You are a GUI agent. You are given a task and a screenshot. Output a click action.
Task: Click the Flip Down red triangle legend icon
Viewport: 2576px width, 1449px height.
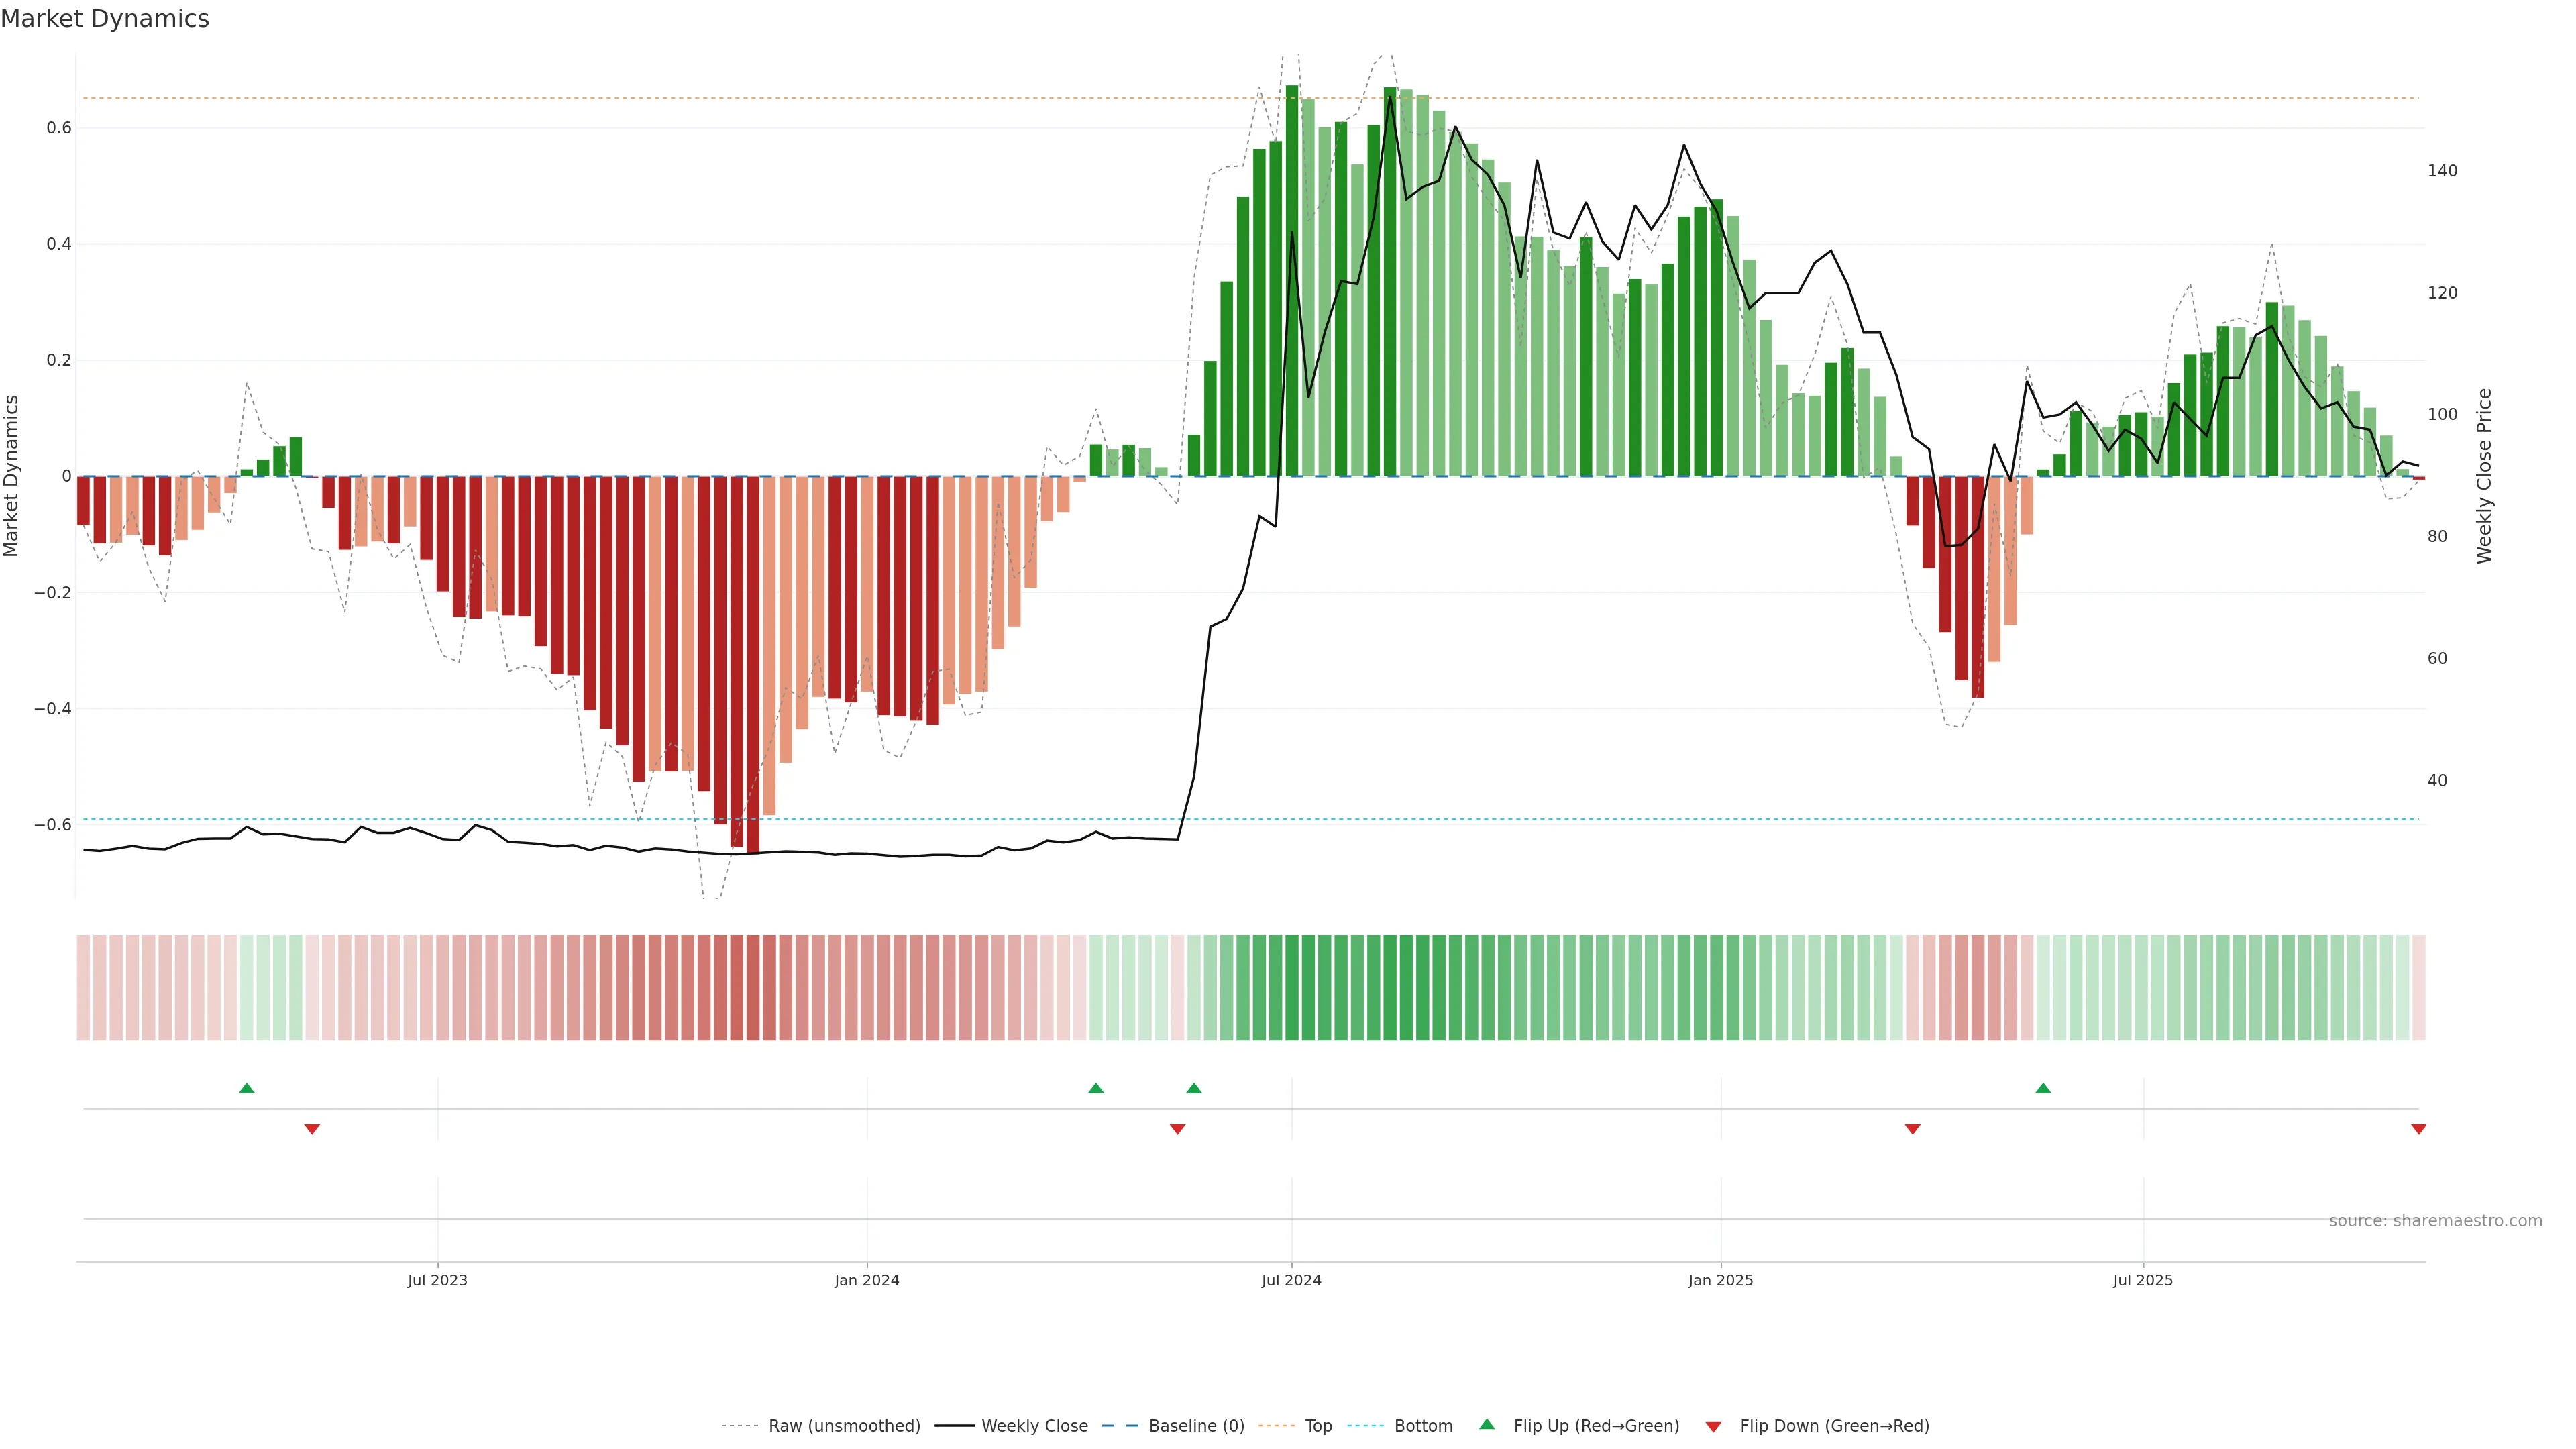pyautogui.click(x=1713, y=1426)
